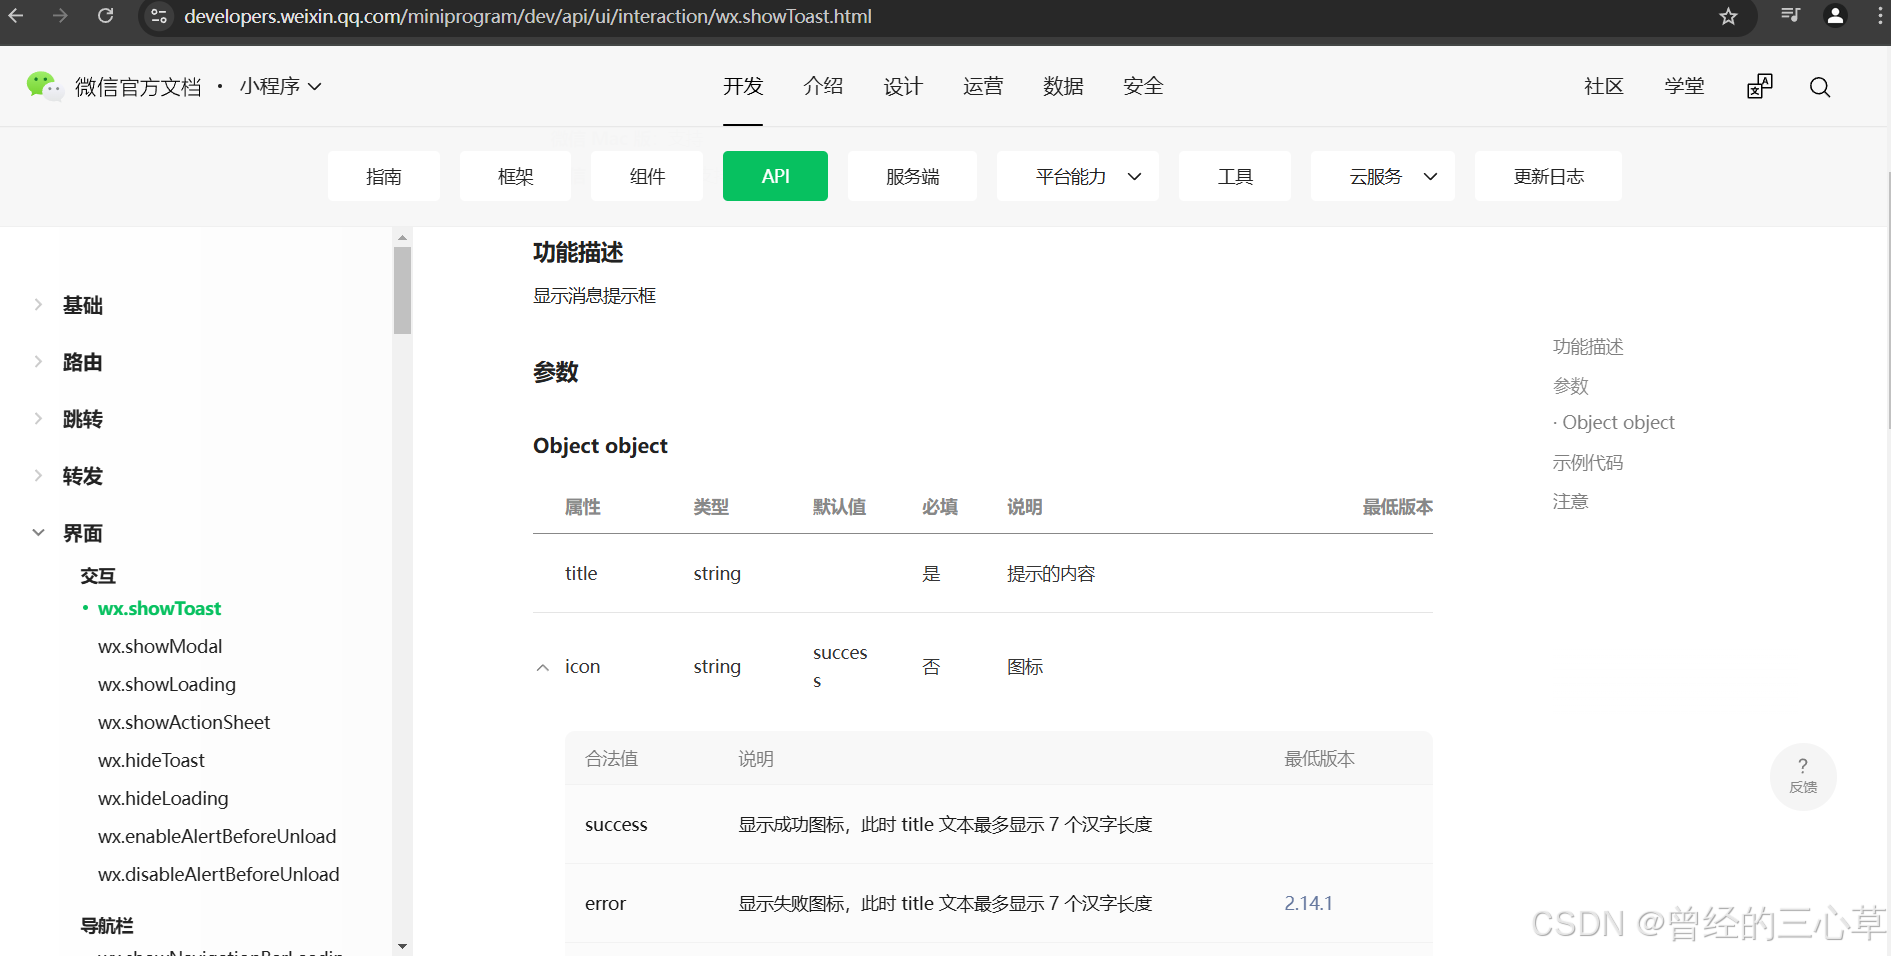The width and height of the screenshot is (1891, 956).
Task: Select the 数据 top navigation item
Action: click(x=1063, y=86)
